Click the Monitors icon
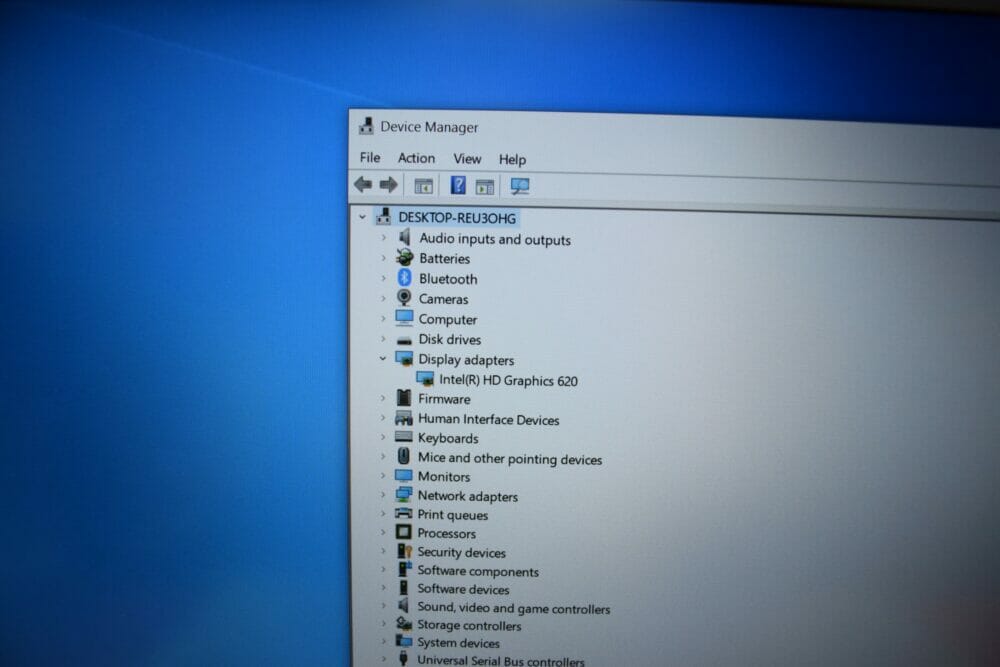Viewport: 1000px width, 667px height. pos(404,475)
